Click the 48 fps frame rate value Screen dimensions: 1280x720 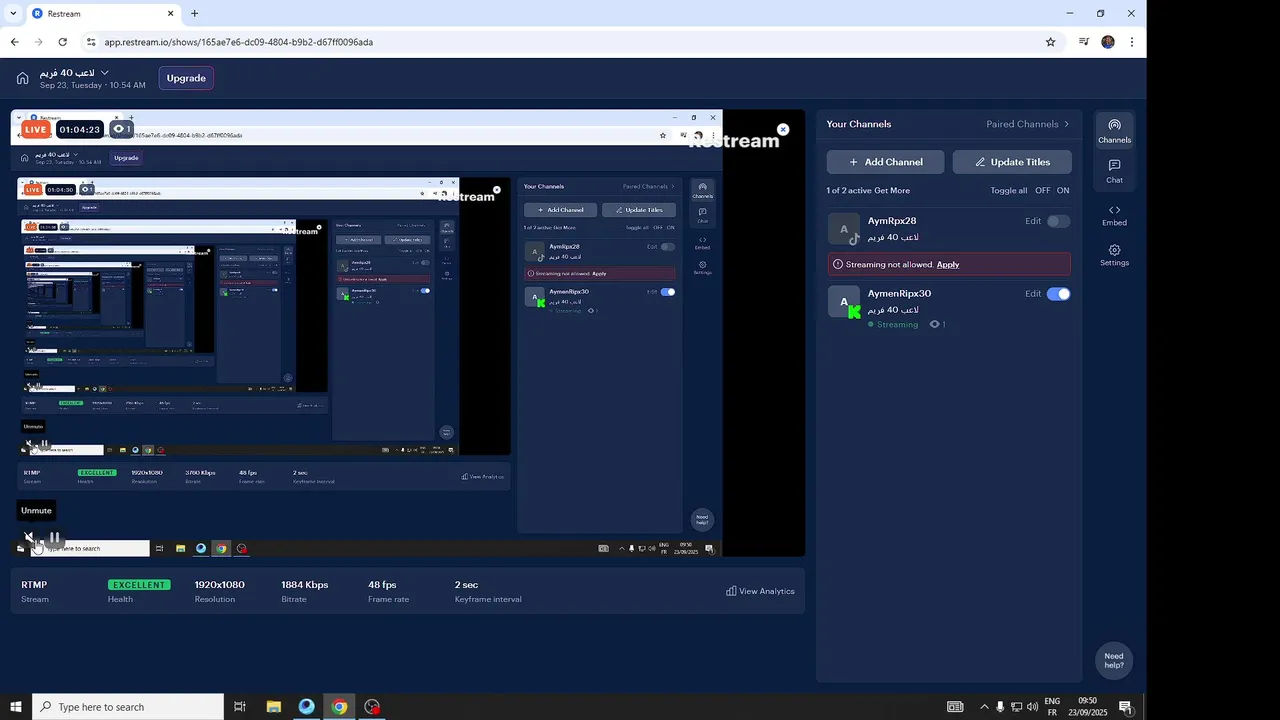click(382, 585)
